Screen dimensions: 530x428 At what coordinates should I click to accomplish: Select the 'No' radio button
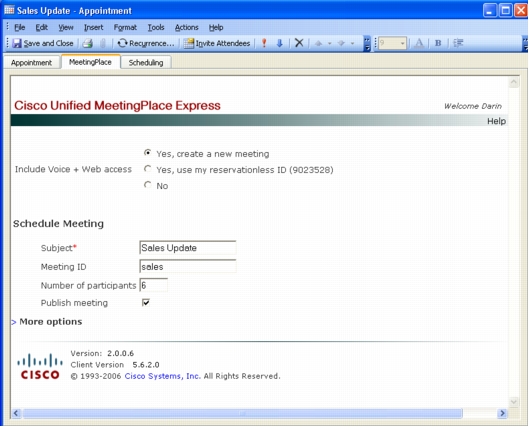(147, 185)
